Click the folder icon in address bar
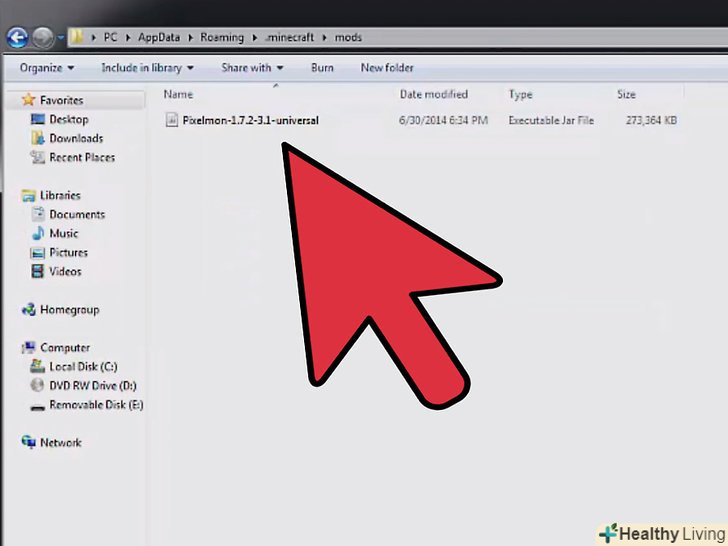The height and width of the screenshot is (546, 728). (x=76, y=37)
